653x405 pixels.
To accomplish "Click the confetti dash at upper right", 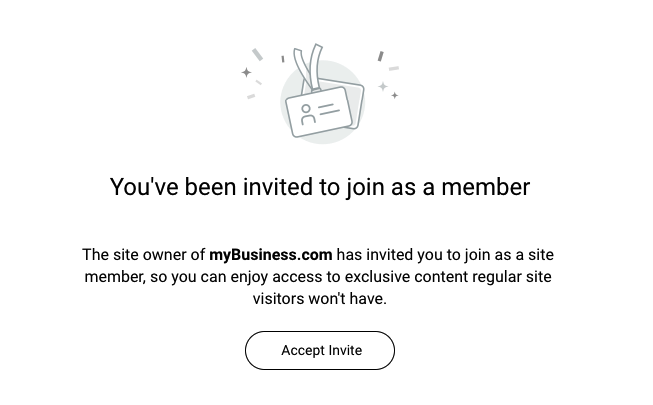I will tap(380, 56).
